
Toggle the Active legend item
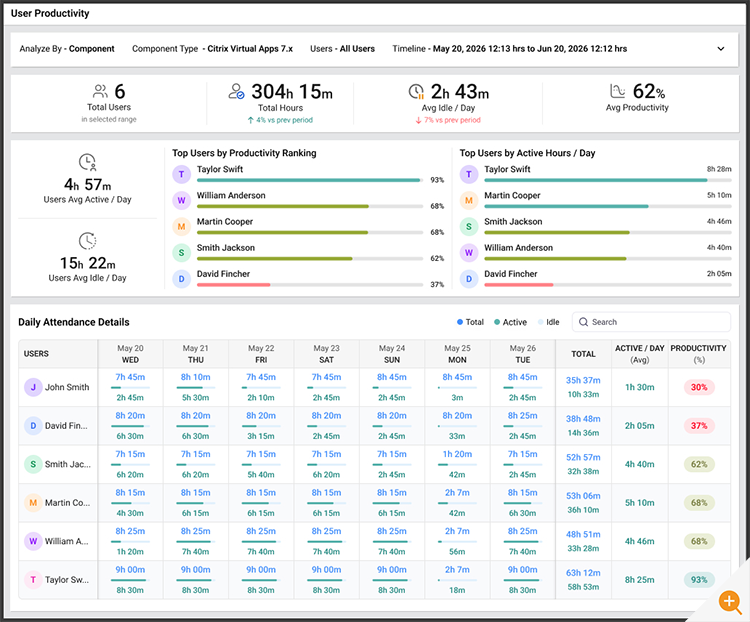510,322
